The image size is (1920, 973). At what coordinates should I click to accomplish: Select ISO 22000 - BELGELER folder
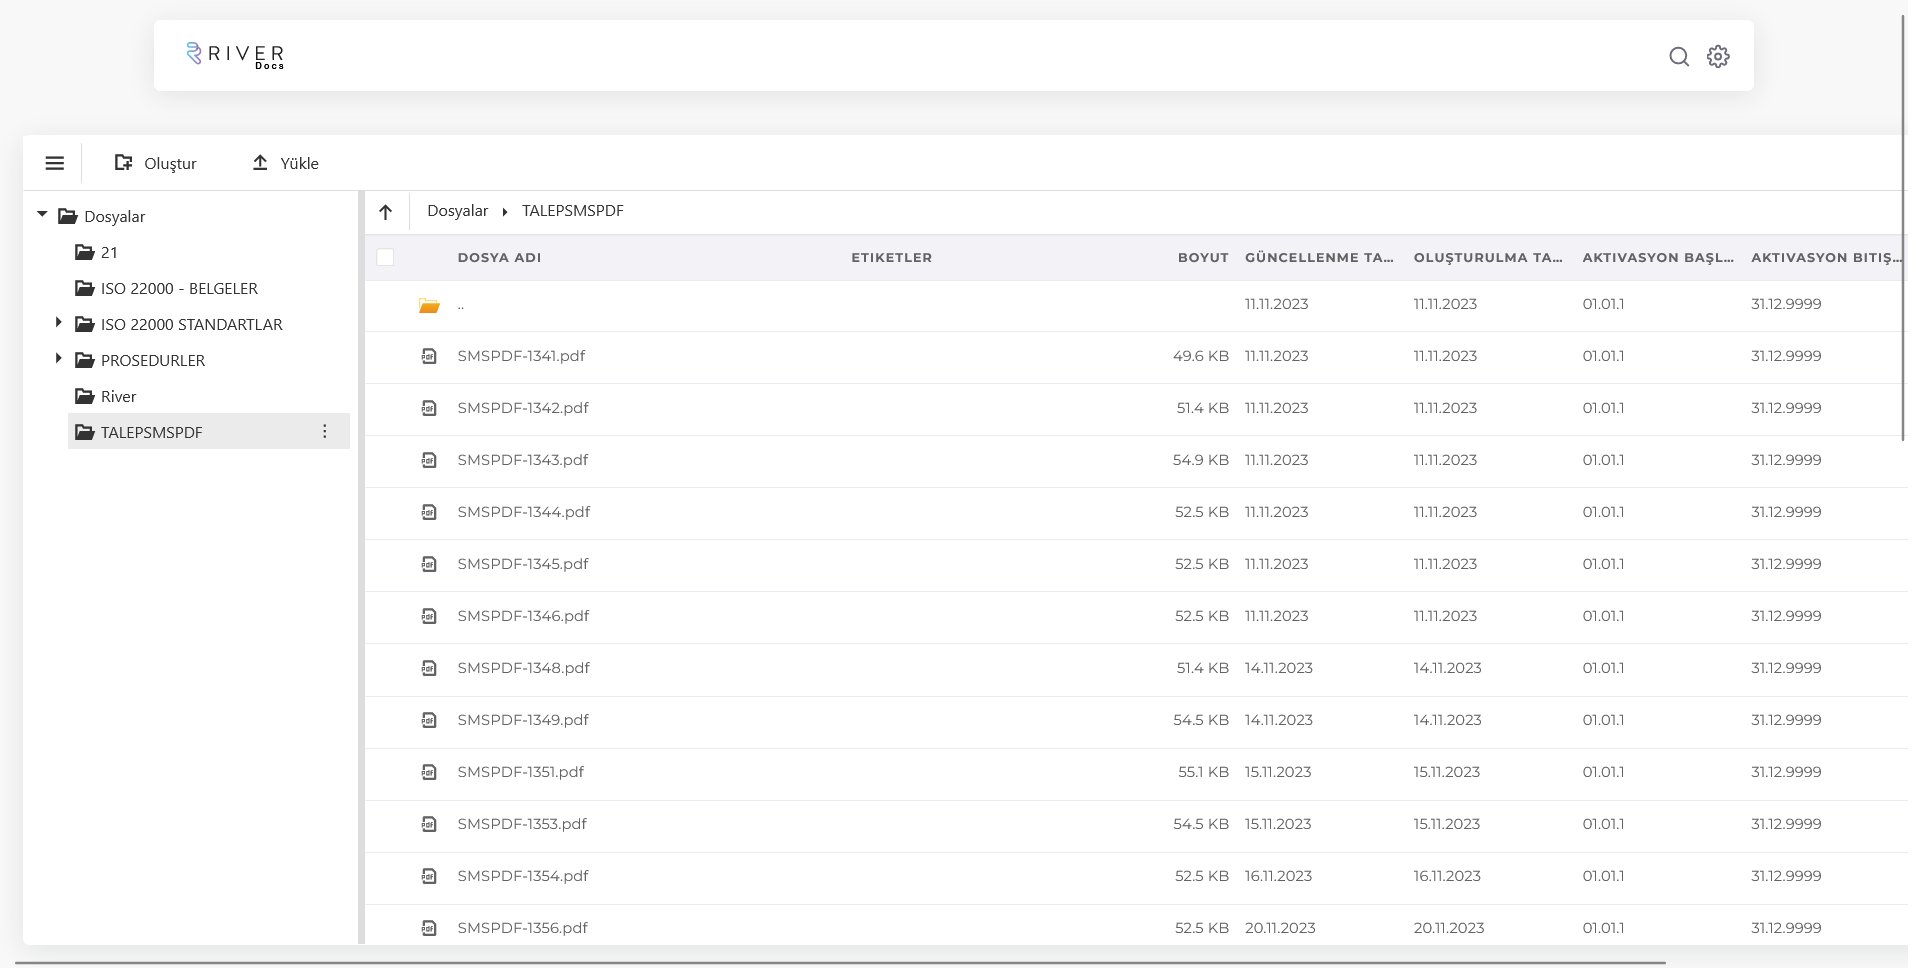[179, 288]
